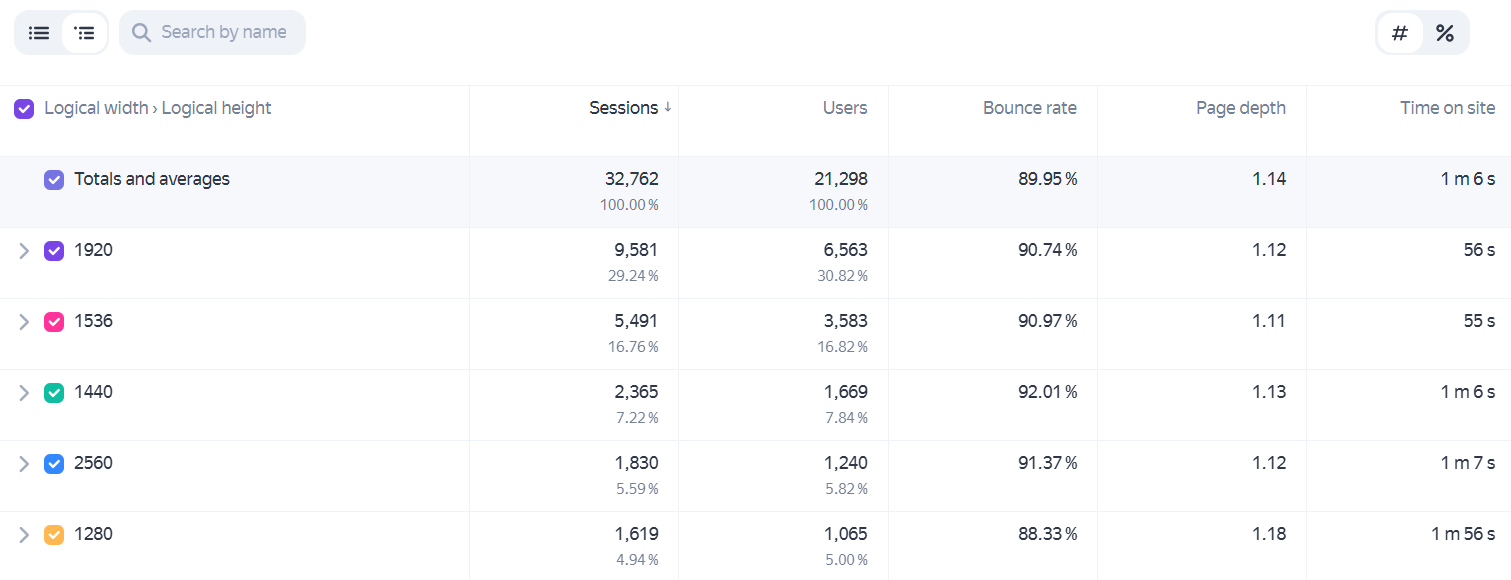
Task: Click the Sessions sort arrow
Action: tap(668, 108)
